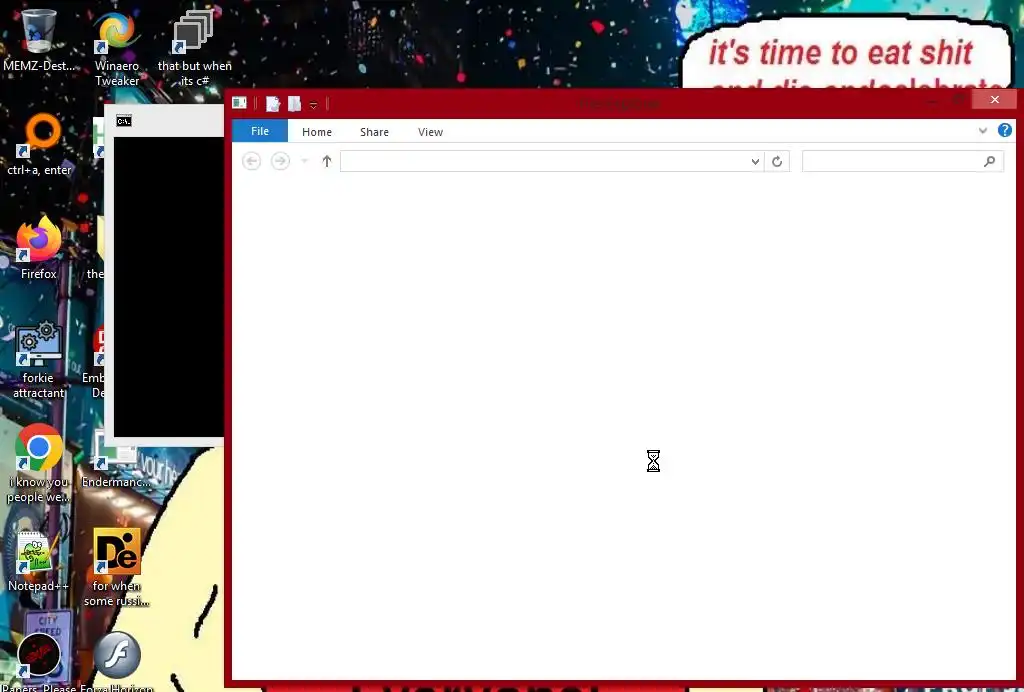Click the Back navigation arrow in Explorer
The image size is (1024, 692).
click(251, 161)
